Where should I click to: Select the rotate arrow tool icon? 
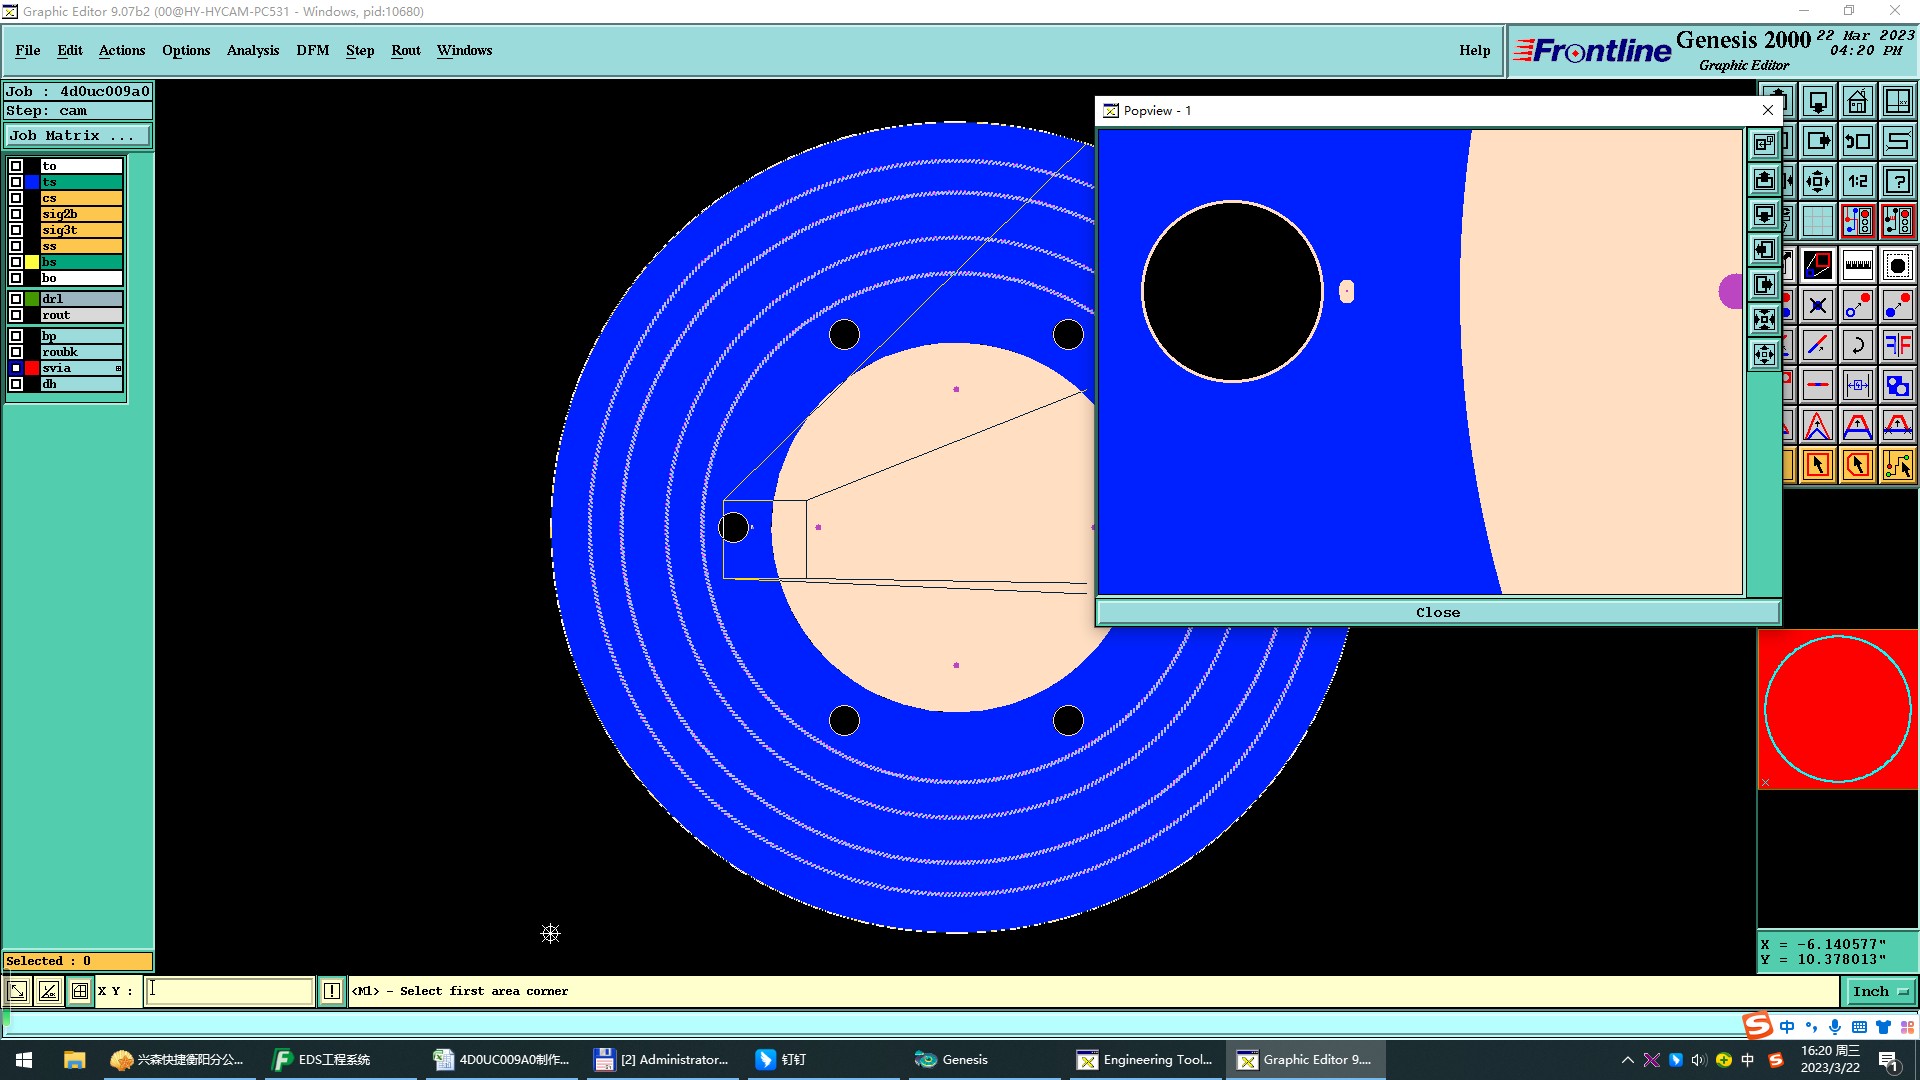coord(1857,345)
